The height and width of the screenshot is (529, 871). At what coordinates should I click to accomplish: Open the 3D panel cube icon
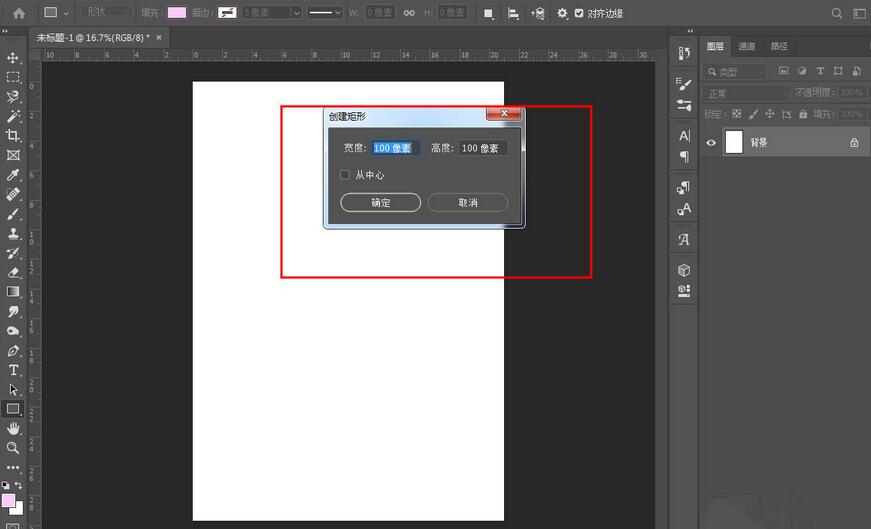684,270
